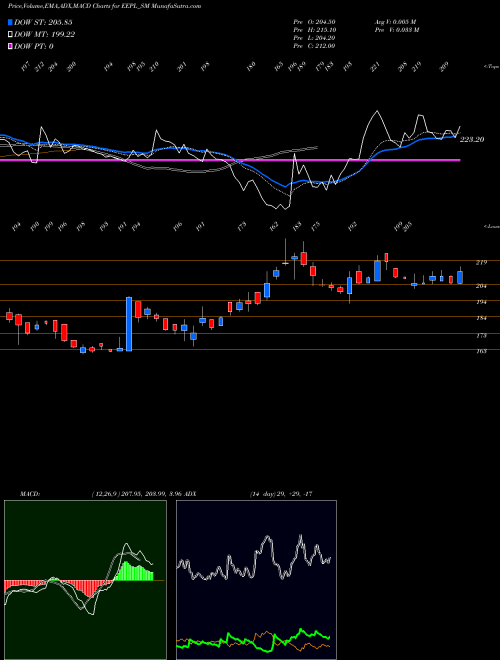Click the magenta DOW PT legend swatch

pos(10,46)
